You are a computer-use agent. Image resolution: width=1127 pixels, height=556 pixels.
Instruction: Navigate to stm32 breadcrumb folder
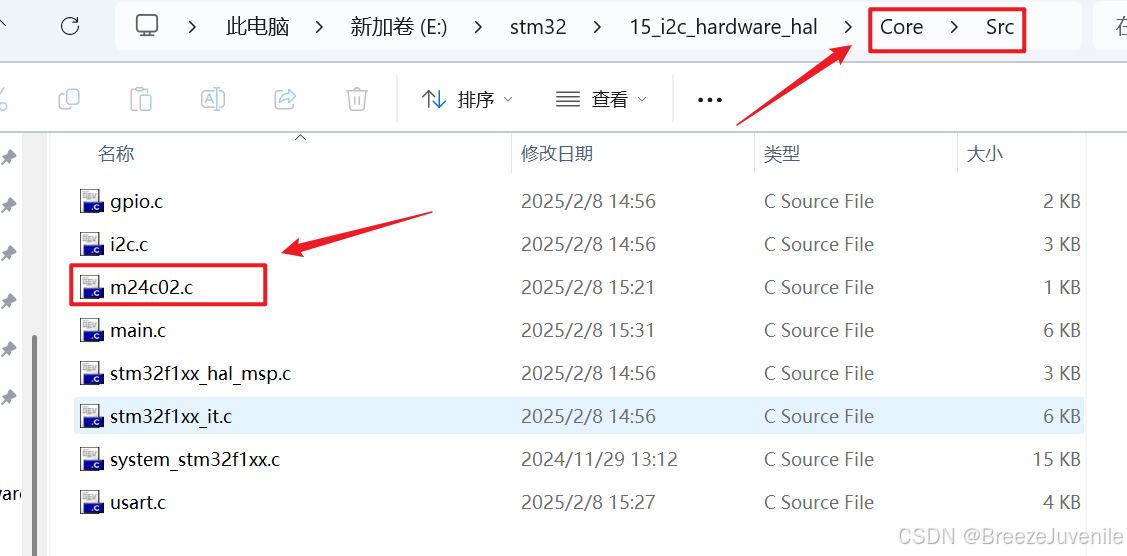click(538, 27)
